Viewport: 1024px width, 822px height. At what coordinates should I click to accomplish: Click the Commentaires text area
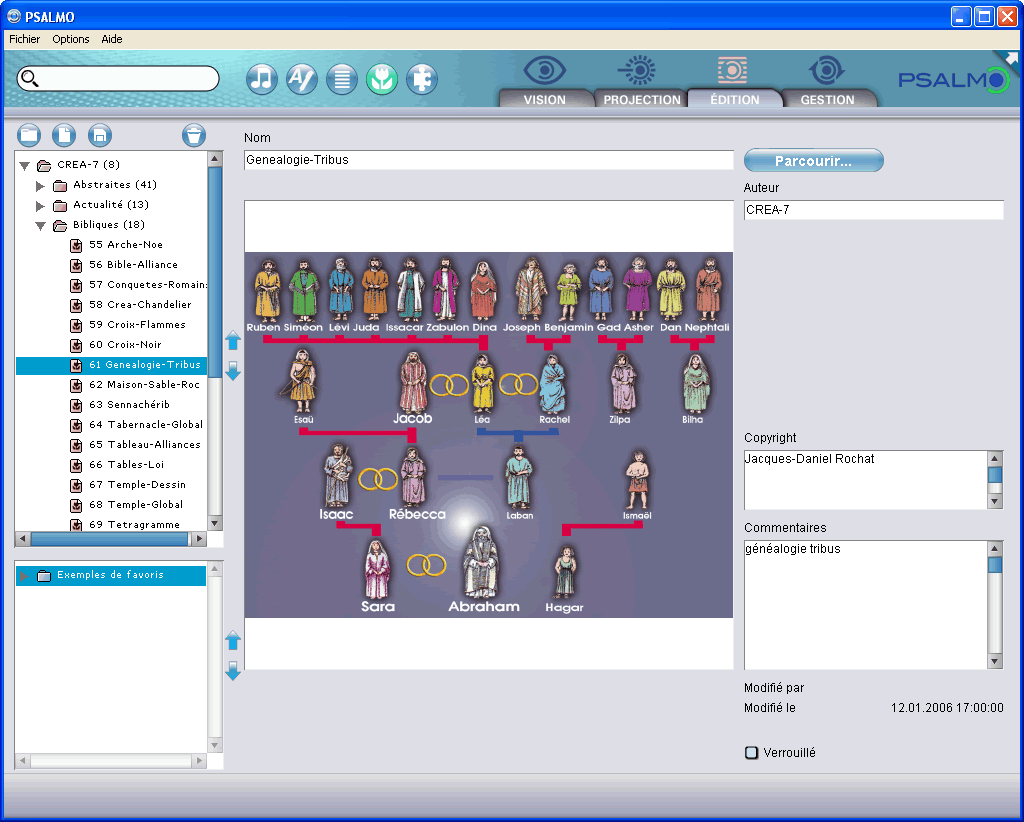(x=865, y=605)
